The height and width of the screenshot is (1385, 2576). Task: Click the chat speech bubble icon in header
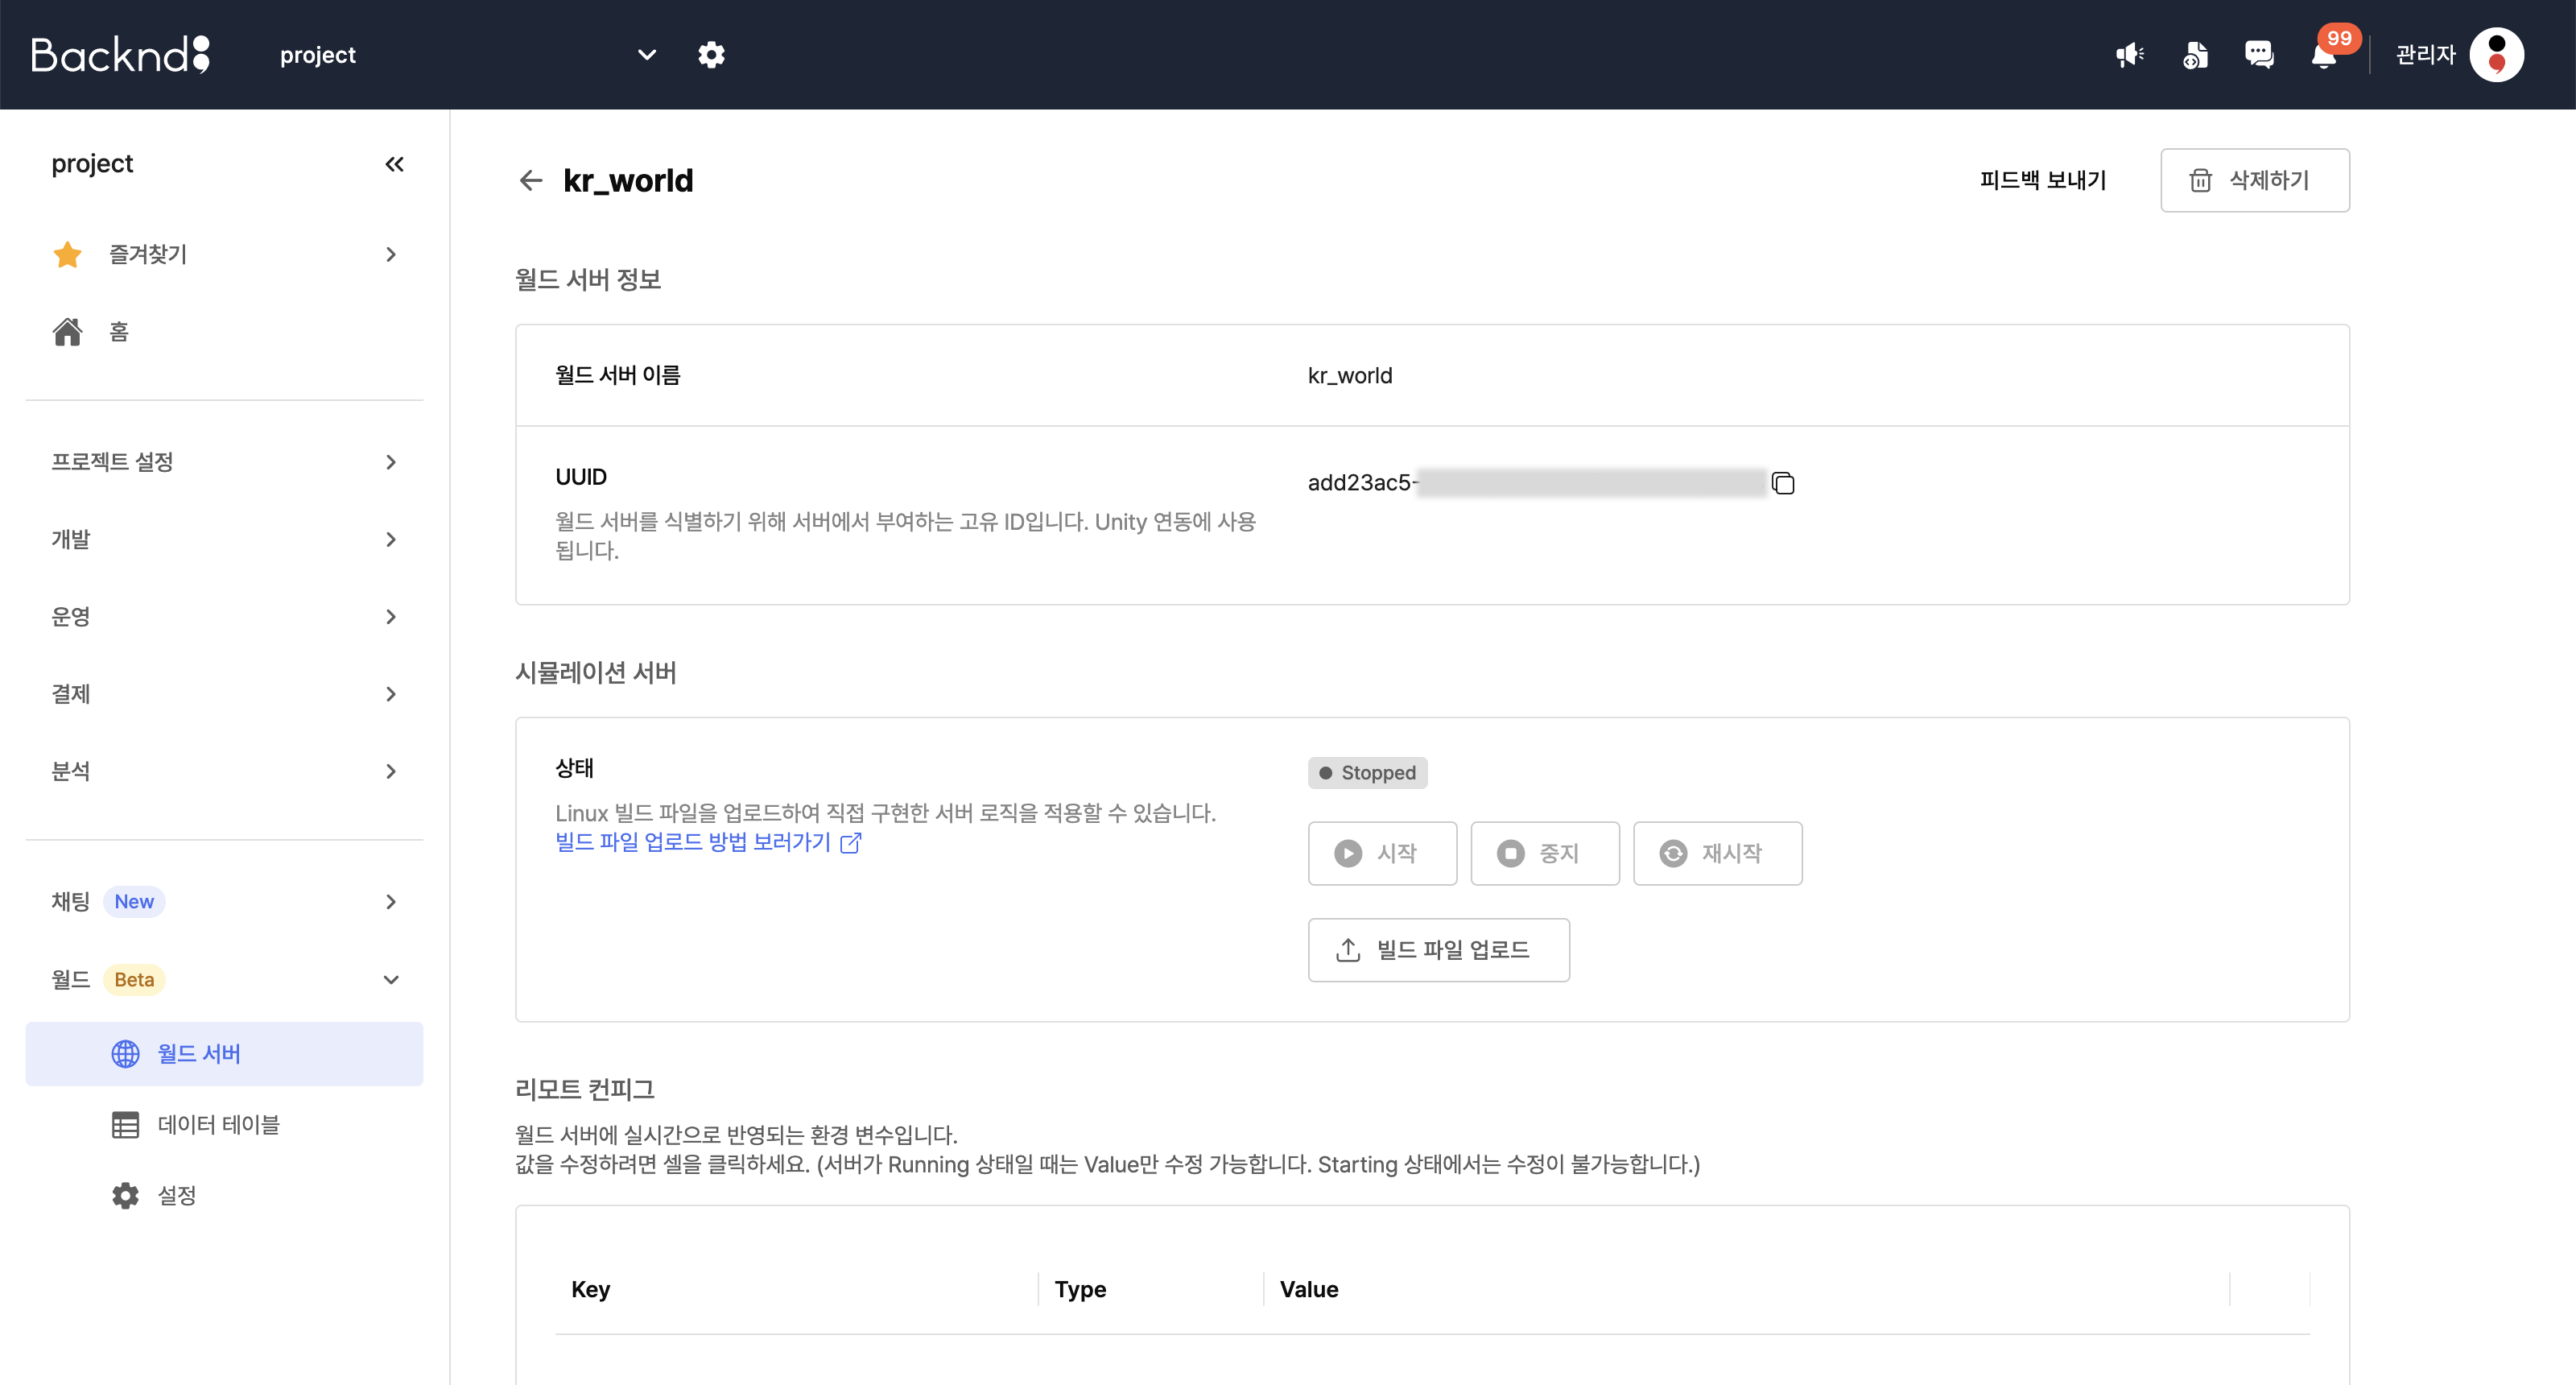pyautogui.click(x=2259, y=55)
